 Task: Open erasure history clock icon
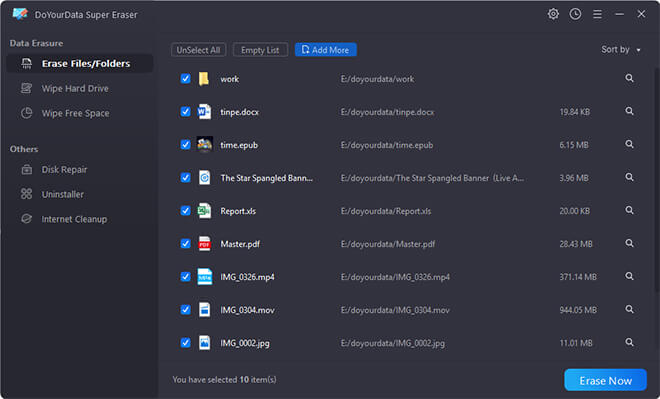575,14
